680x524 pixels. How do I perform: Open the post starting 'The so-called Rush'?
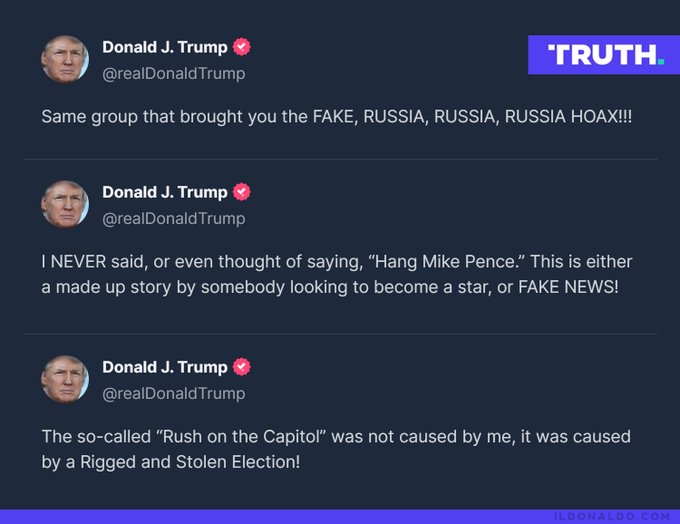click(336, 449)
